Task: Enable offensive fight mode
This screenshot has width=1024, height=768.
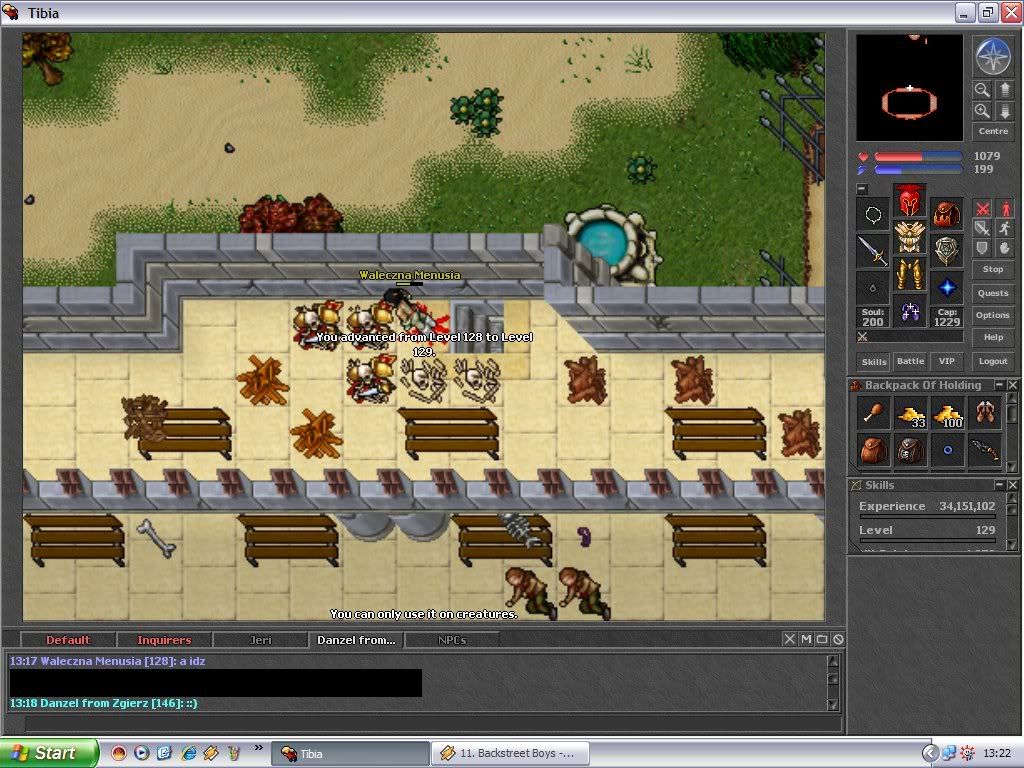Action: 982,208
